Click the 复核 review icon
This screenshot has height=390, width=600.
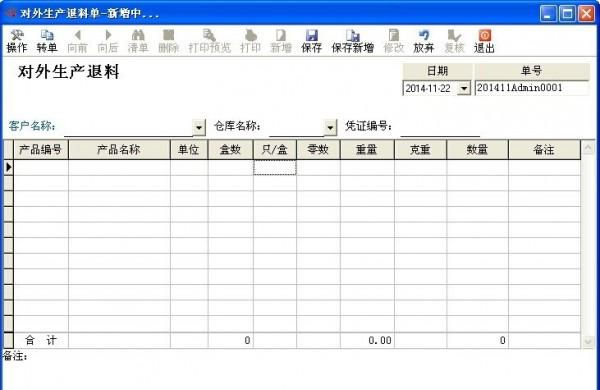[454, 41]
